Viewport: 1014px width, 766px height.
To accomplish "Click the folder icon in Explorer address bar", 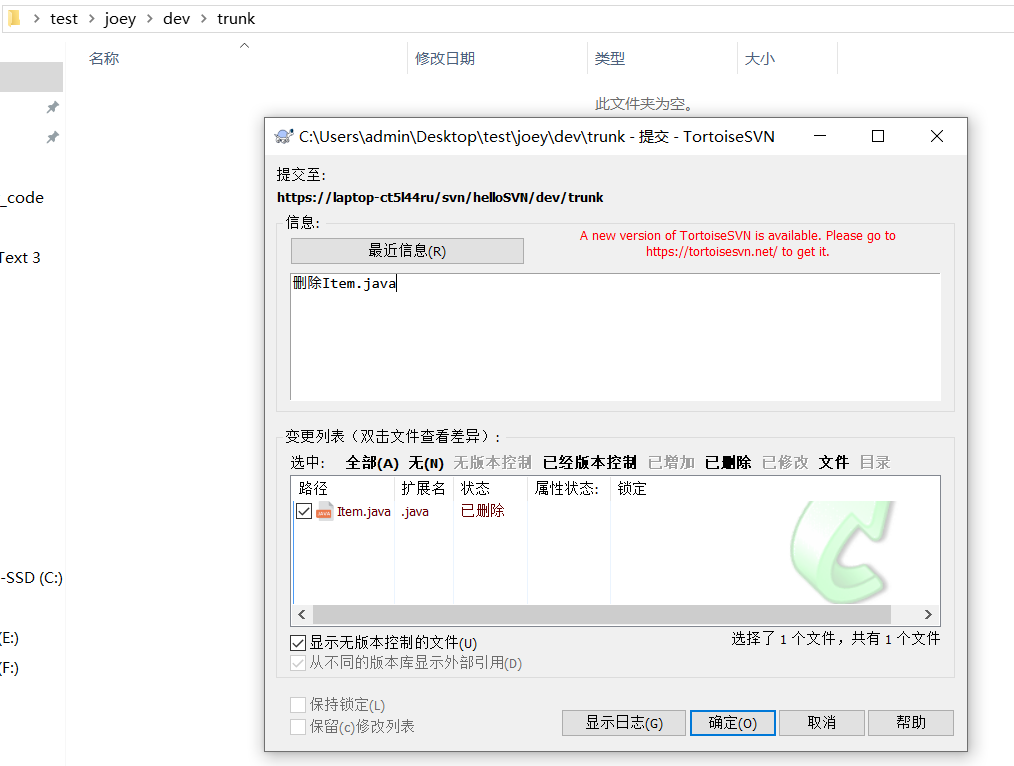I will [x=14, y=18].
